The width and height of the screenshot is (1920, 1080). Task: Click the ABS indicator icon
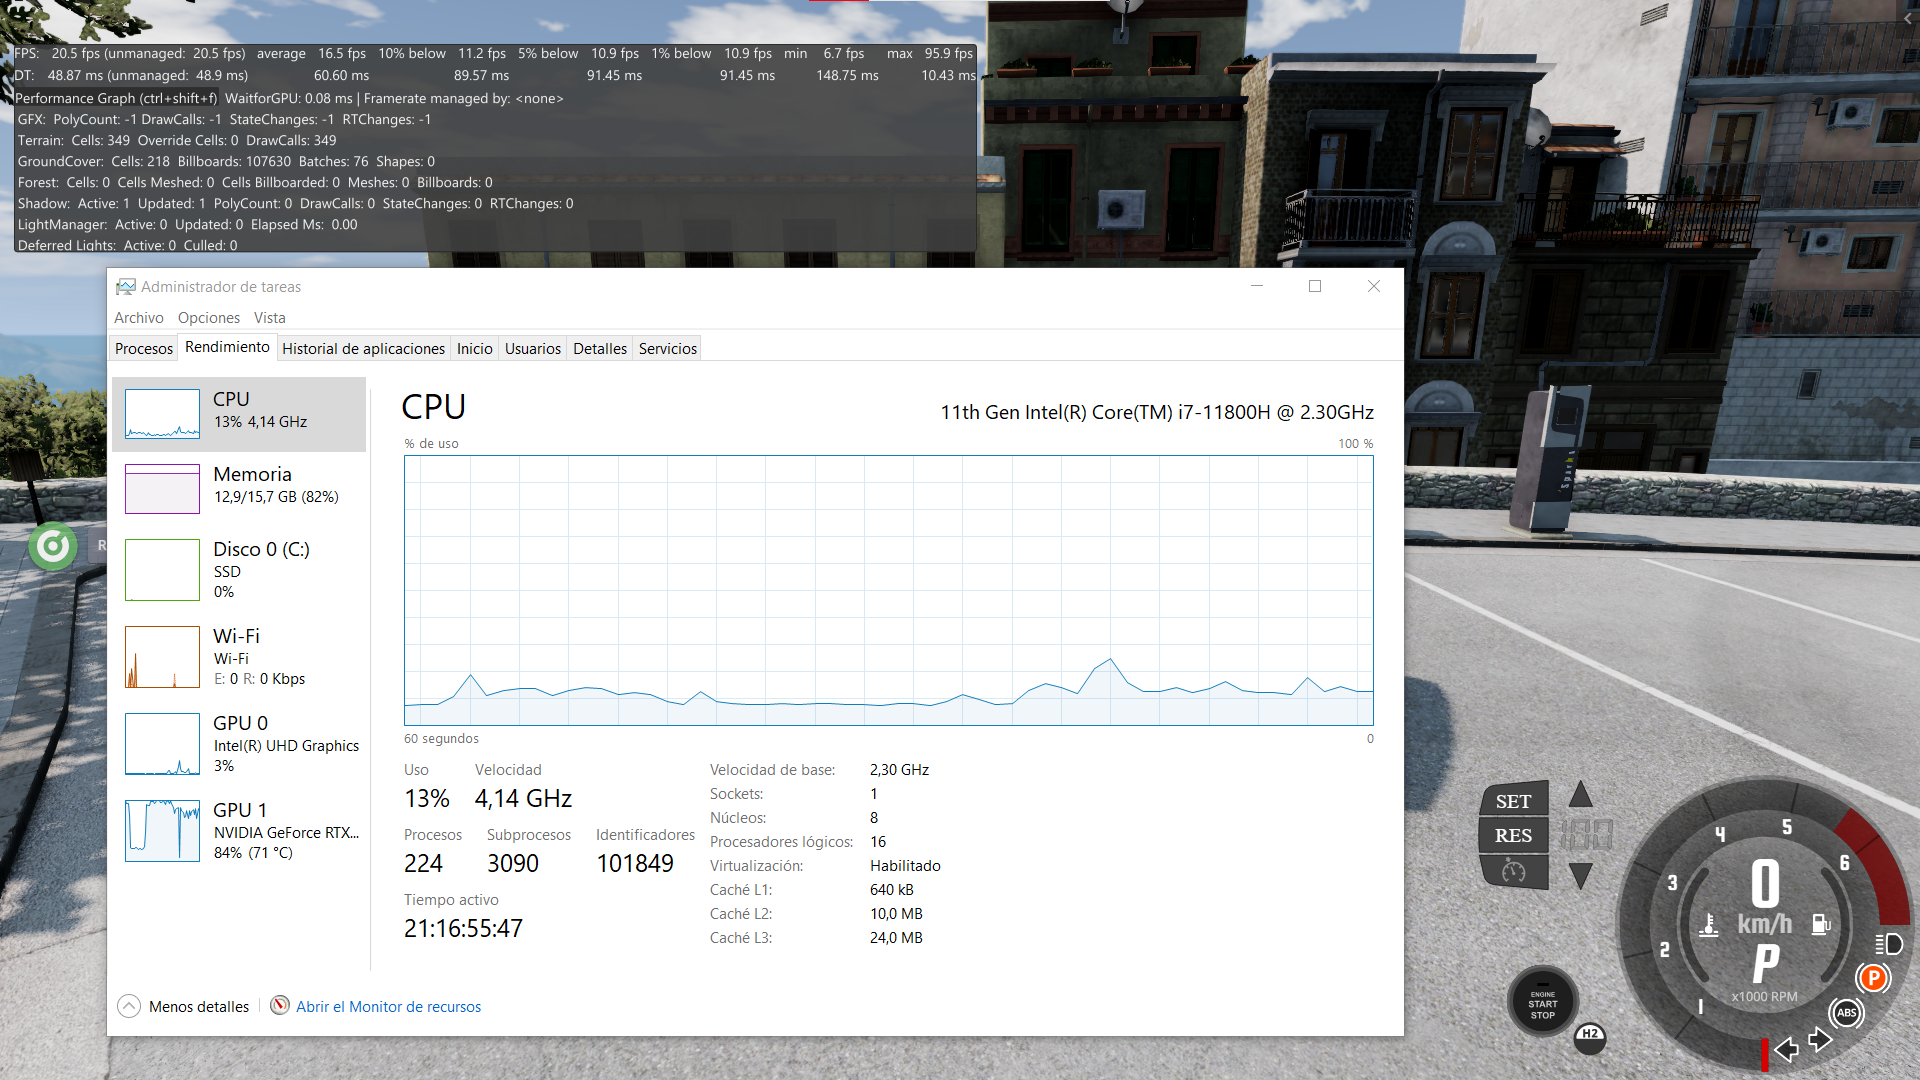[1846, 1013]
